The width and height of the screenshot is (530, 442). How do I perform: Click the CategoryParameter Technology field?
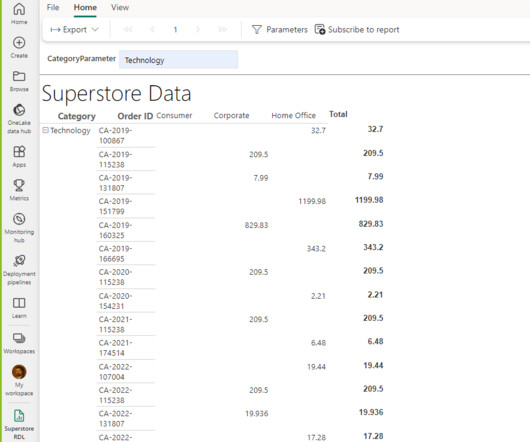pyautogui.click(x=178, y=59)
